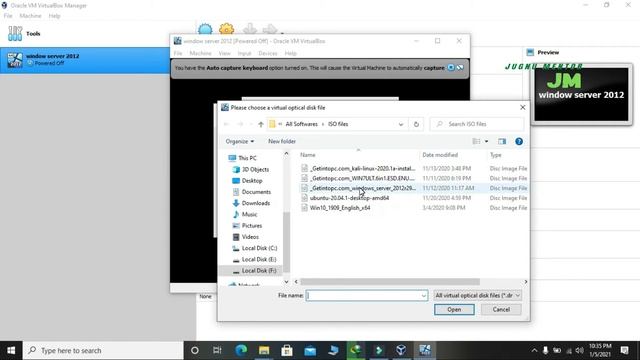Click the don't-show-again icon on notification bar
This screenshot has height=360, width=640.
(x=460, y=68)
